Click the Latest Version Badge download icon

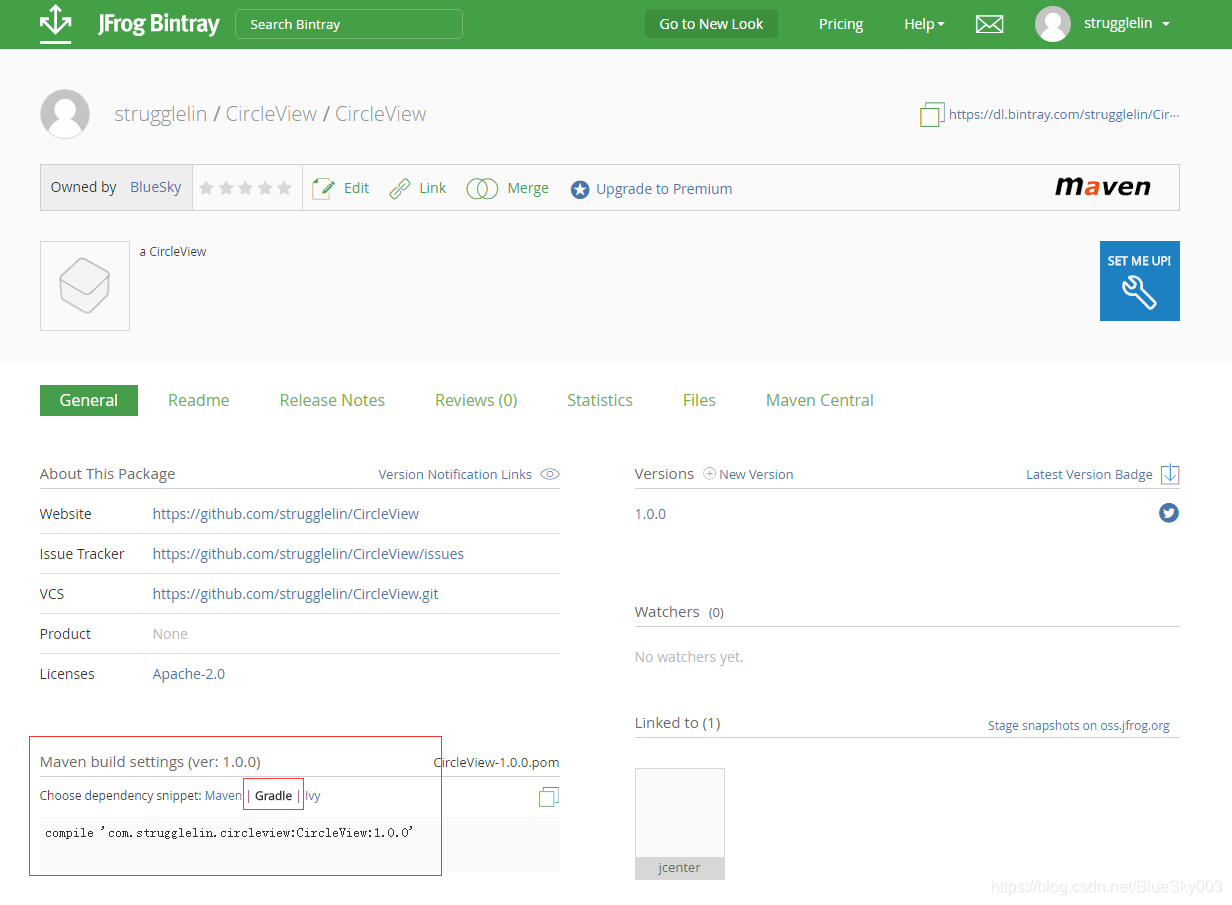(x=1170, y=474)
